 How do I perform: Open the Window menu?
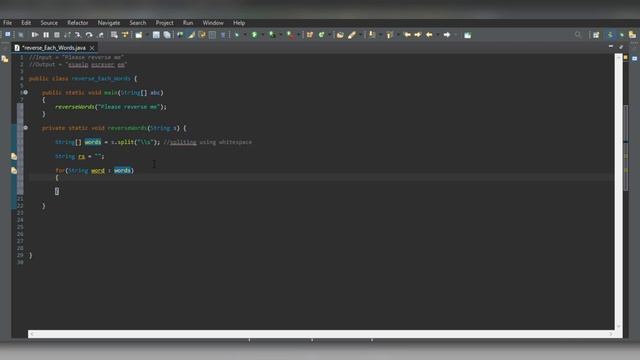click(x=213, y=23)
